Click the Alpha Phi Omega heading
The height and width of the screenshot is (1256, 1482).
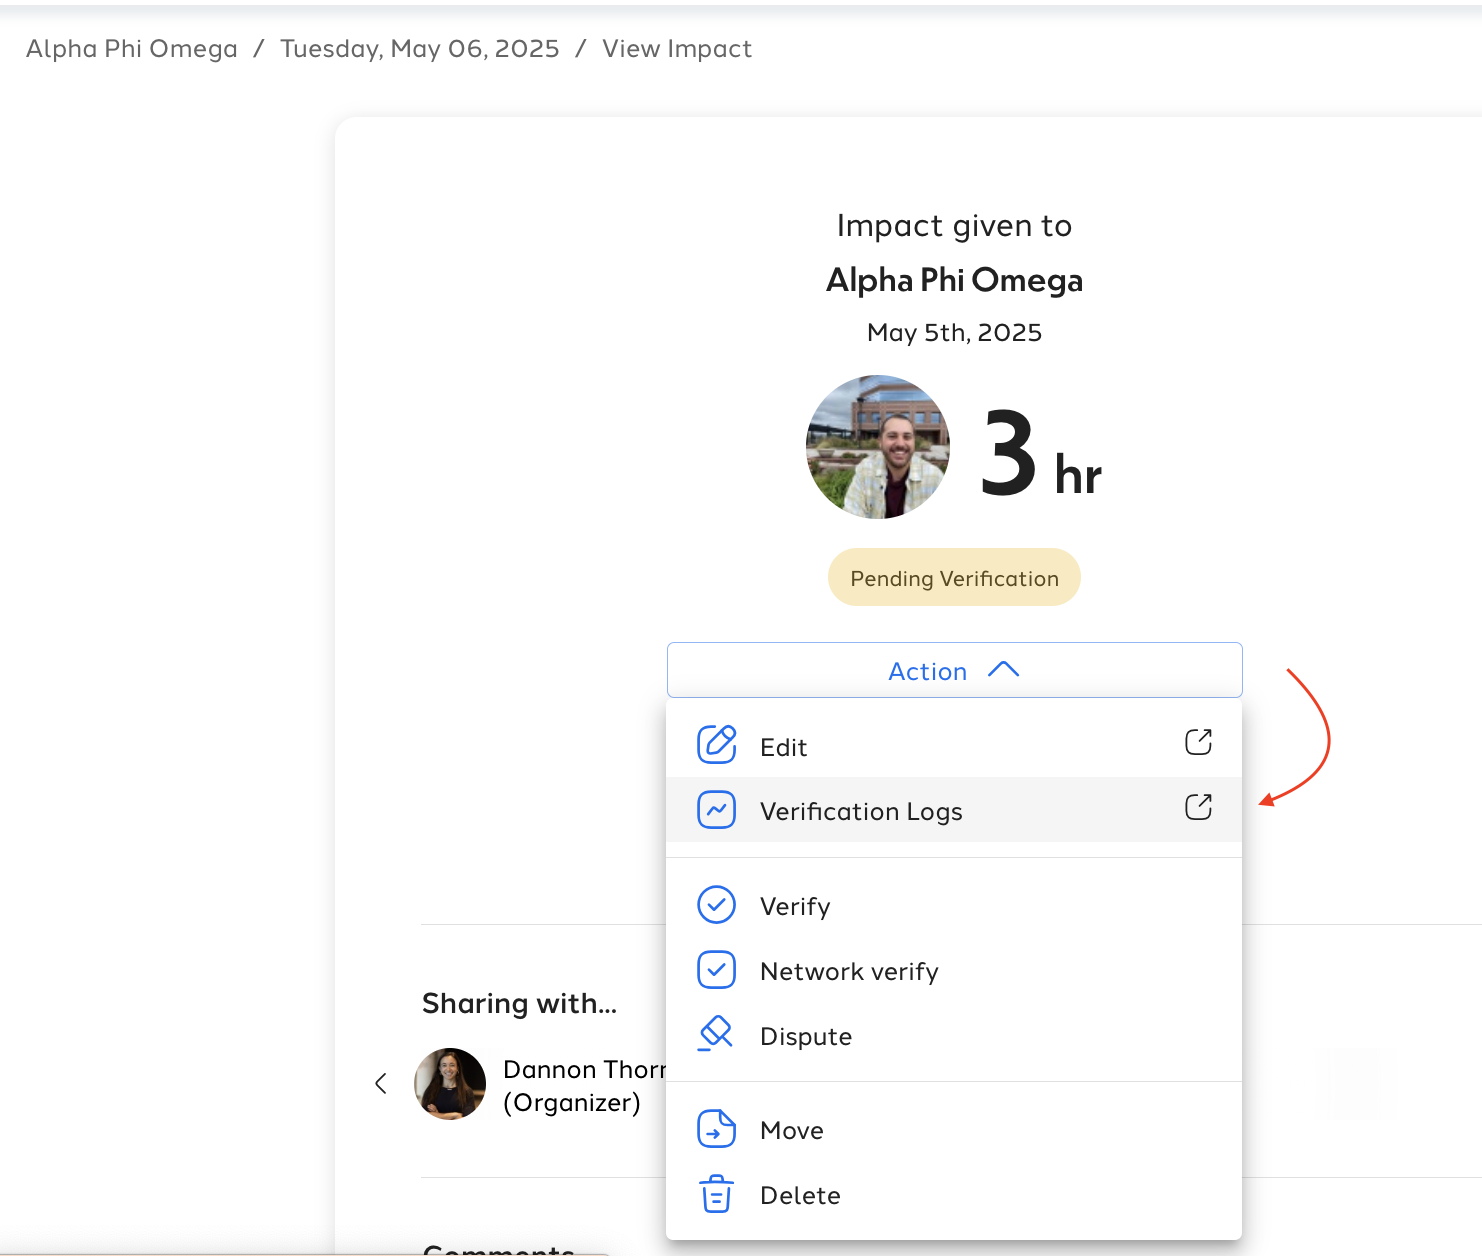click(954, 280)
